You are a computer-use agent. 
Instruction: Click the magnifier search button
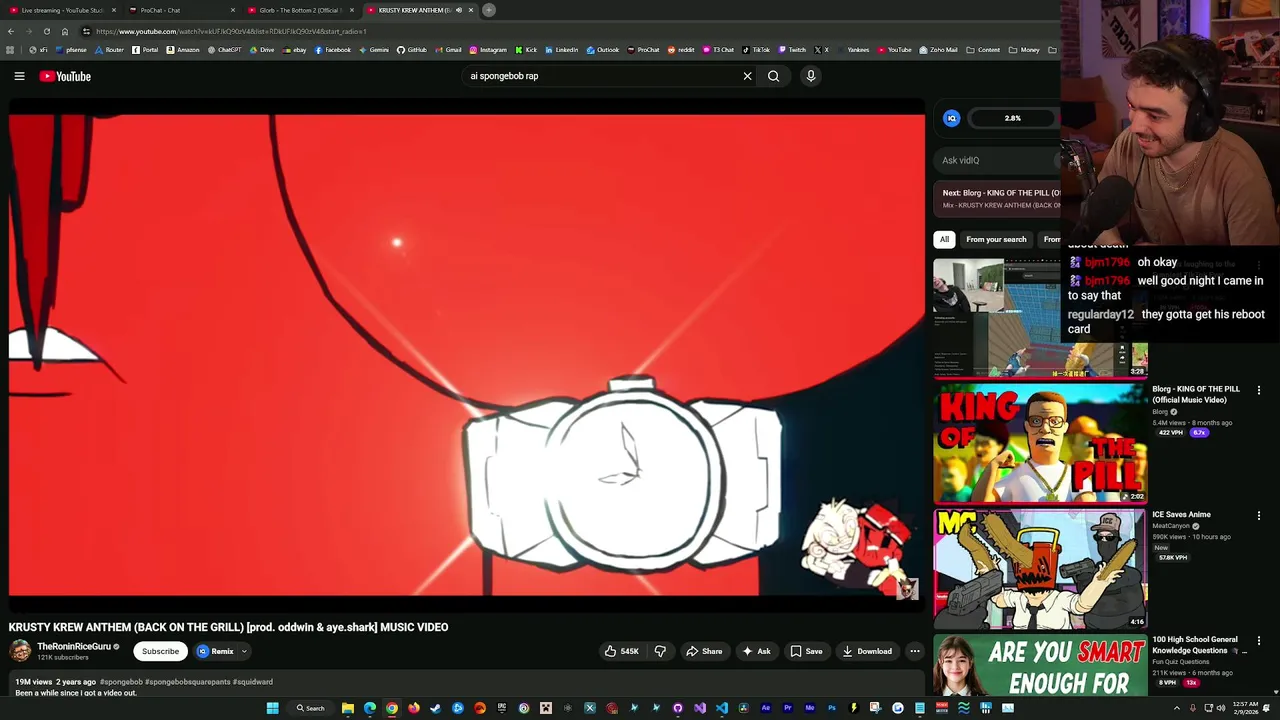point(773,76)
